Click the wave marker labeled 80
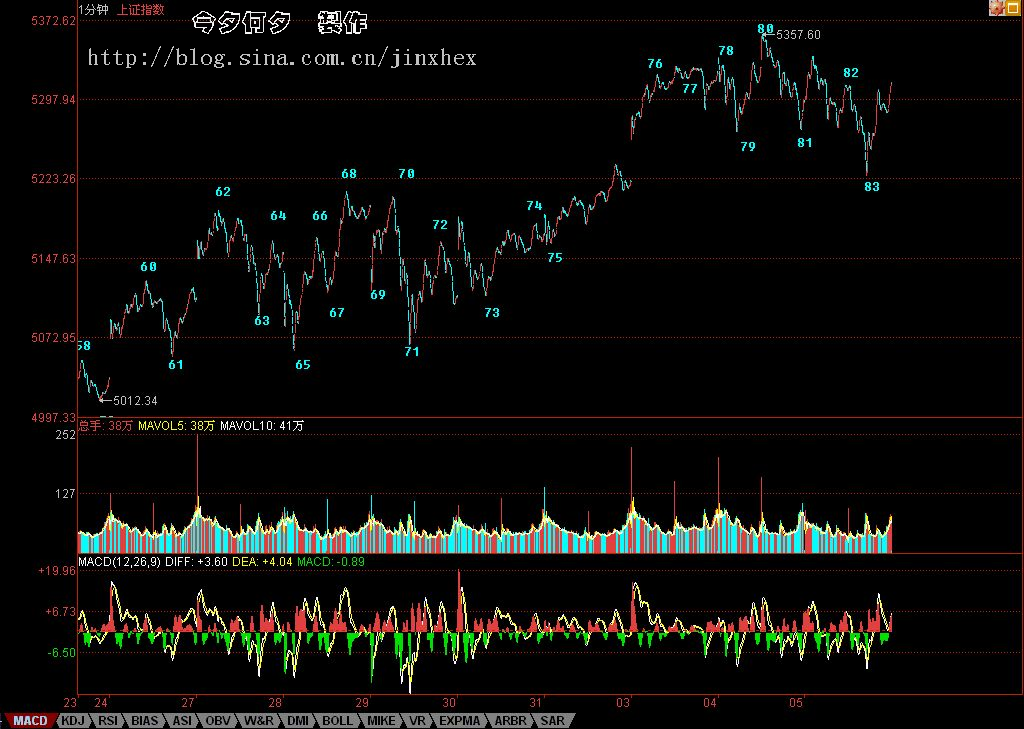Viewport: 1024px width, 729px height. click(x=765, y=29)
